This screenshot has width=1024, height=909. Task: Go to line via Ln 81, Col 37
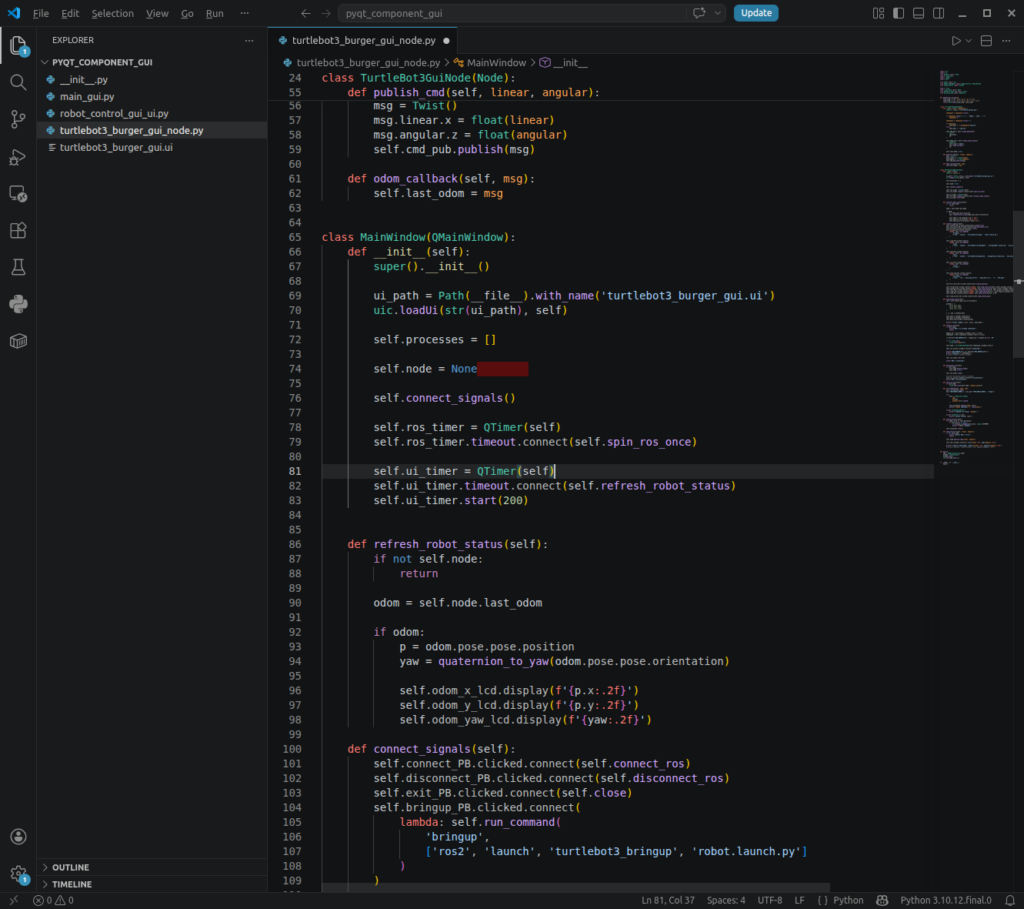point(667,901)
